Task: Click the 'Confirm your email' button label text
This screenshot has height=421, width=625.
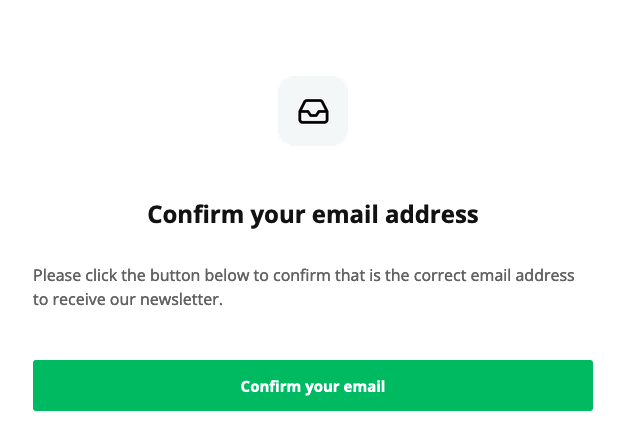Action: coord(313,386)
